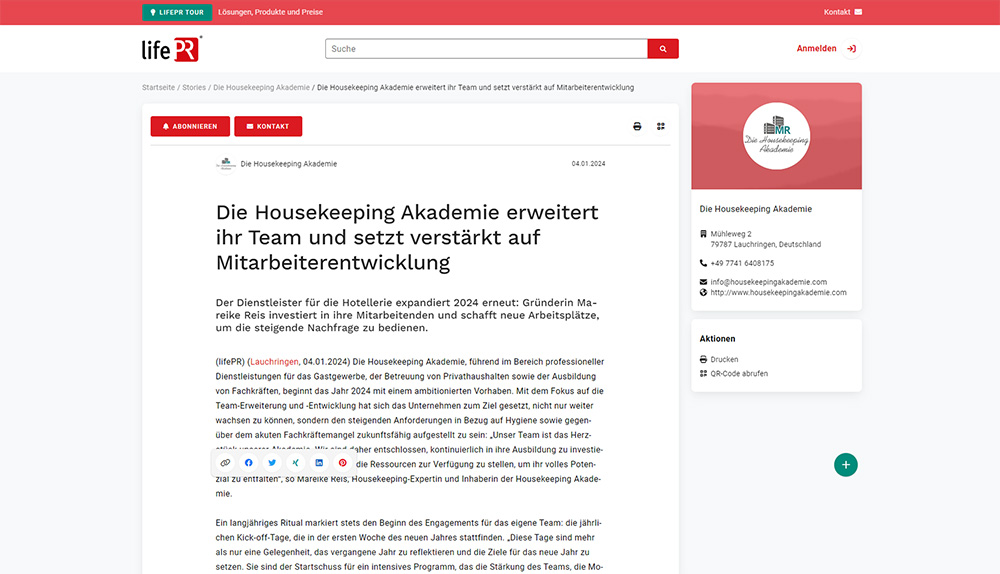Choose QR-Code abrufen under Aktionen

tap(739, 374)
